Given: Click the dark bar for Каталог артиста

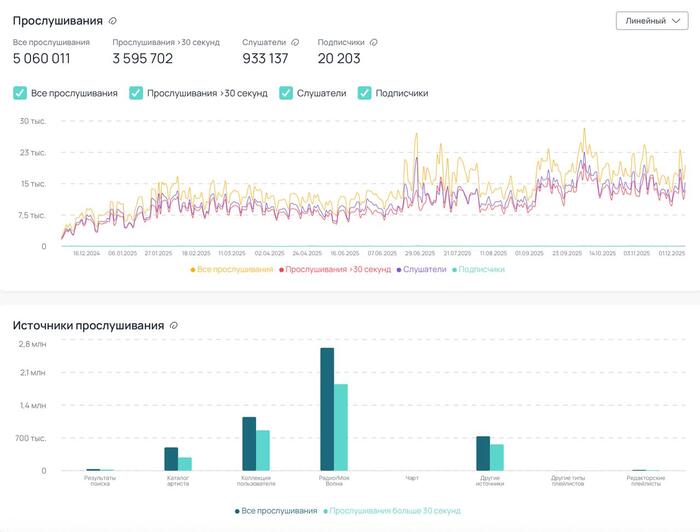Looking at the screenshot, I should pos(171,458).
